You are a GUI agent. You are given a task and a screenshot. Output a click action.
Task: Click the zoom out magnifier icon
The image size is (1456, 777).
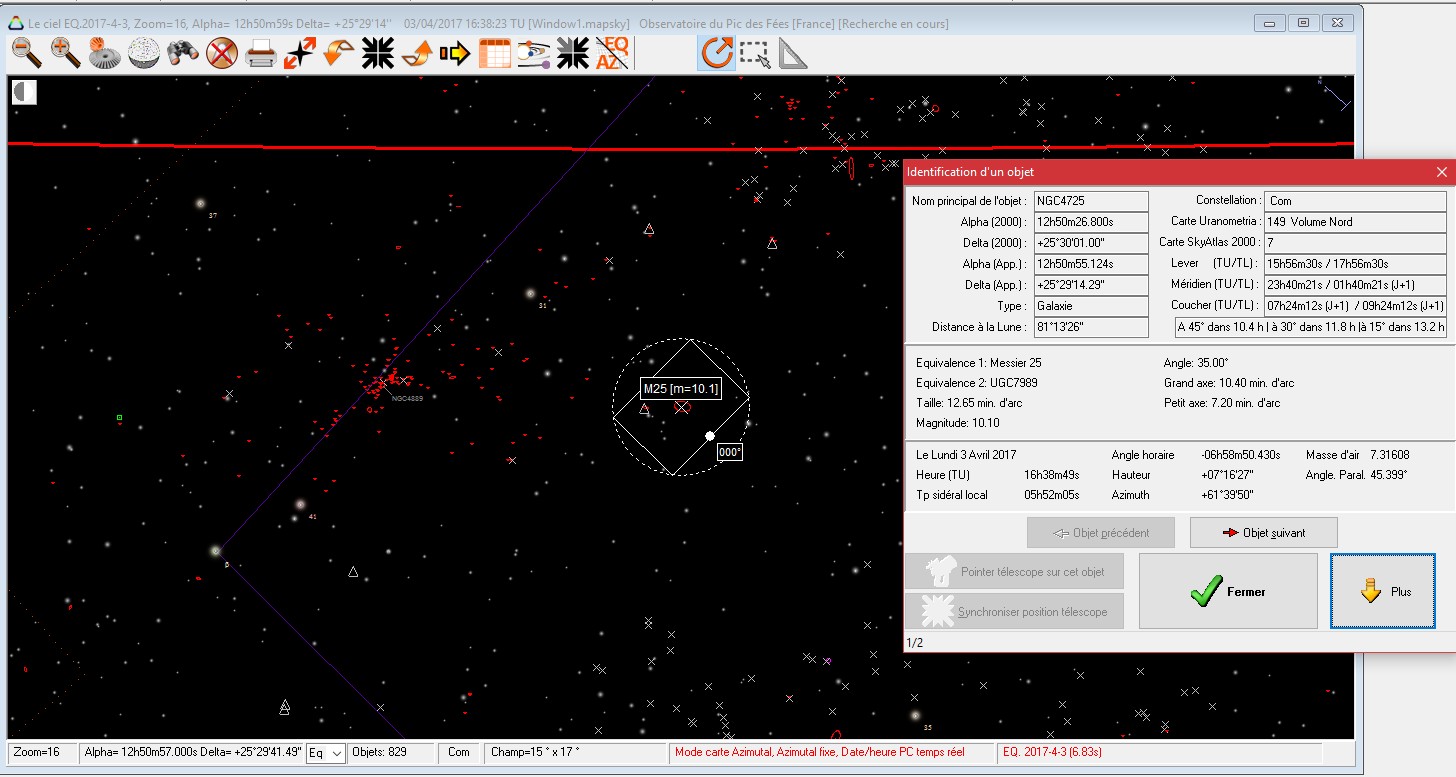coord(26,53)
